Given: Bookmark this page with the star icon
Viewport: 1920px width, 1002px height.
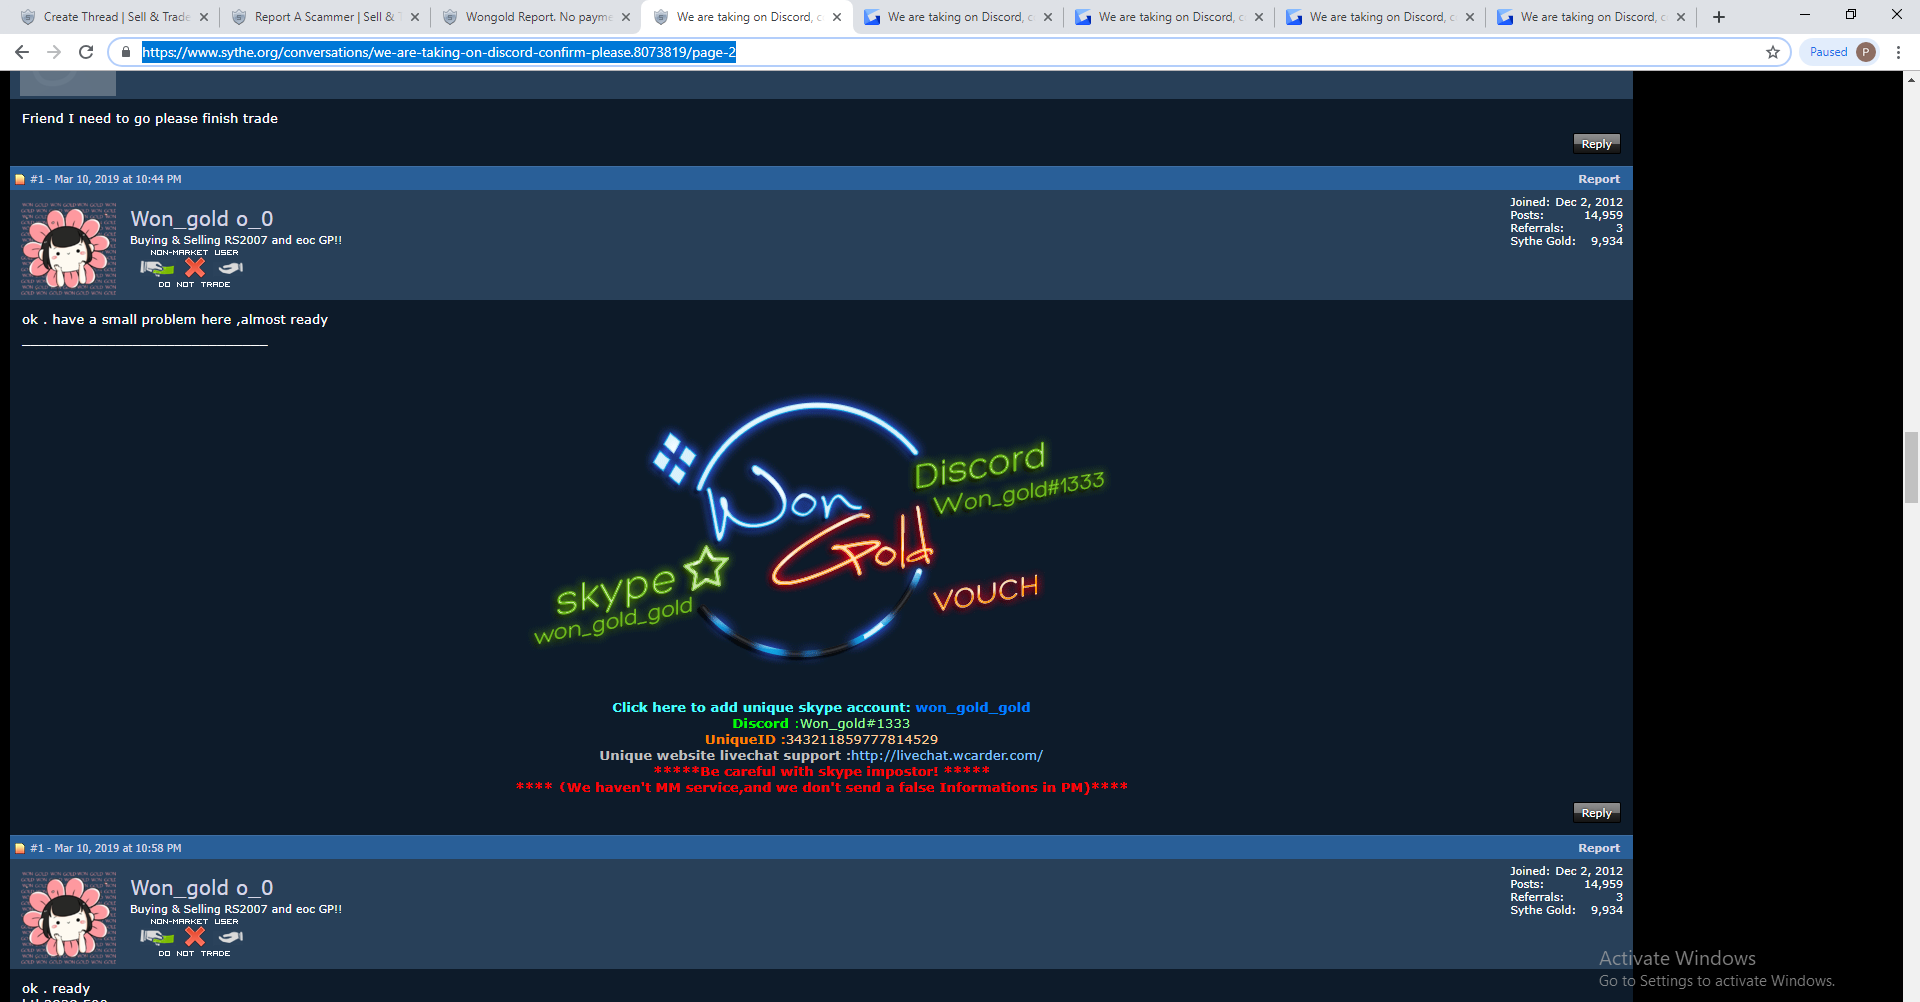Looking at the screenshot, I should click(1773, 52).
